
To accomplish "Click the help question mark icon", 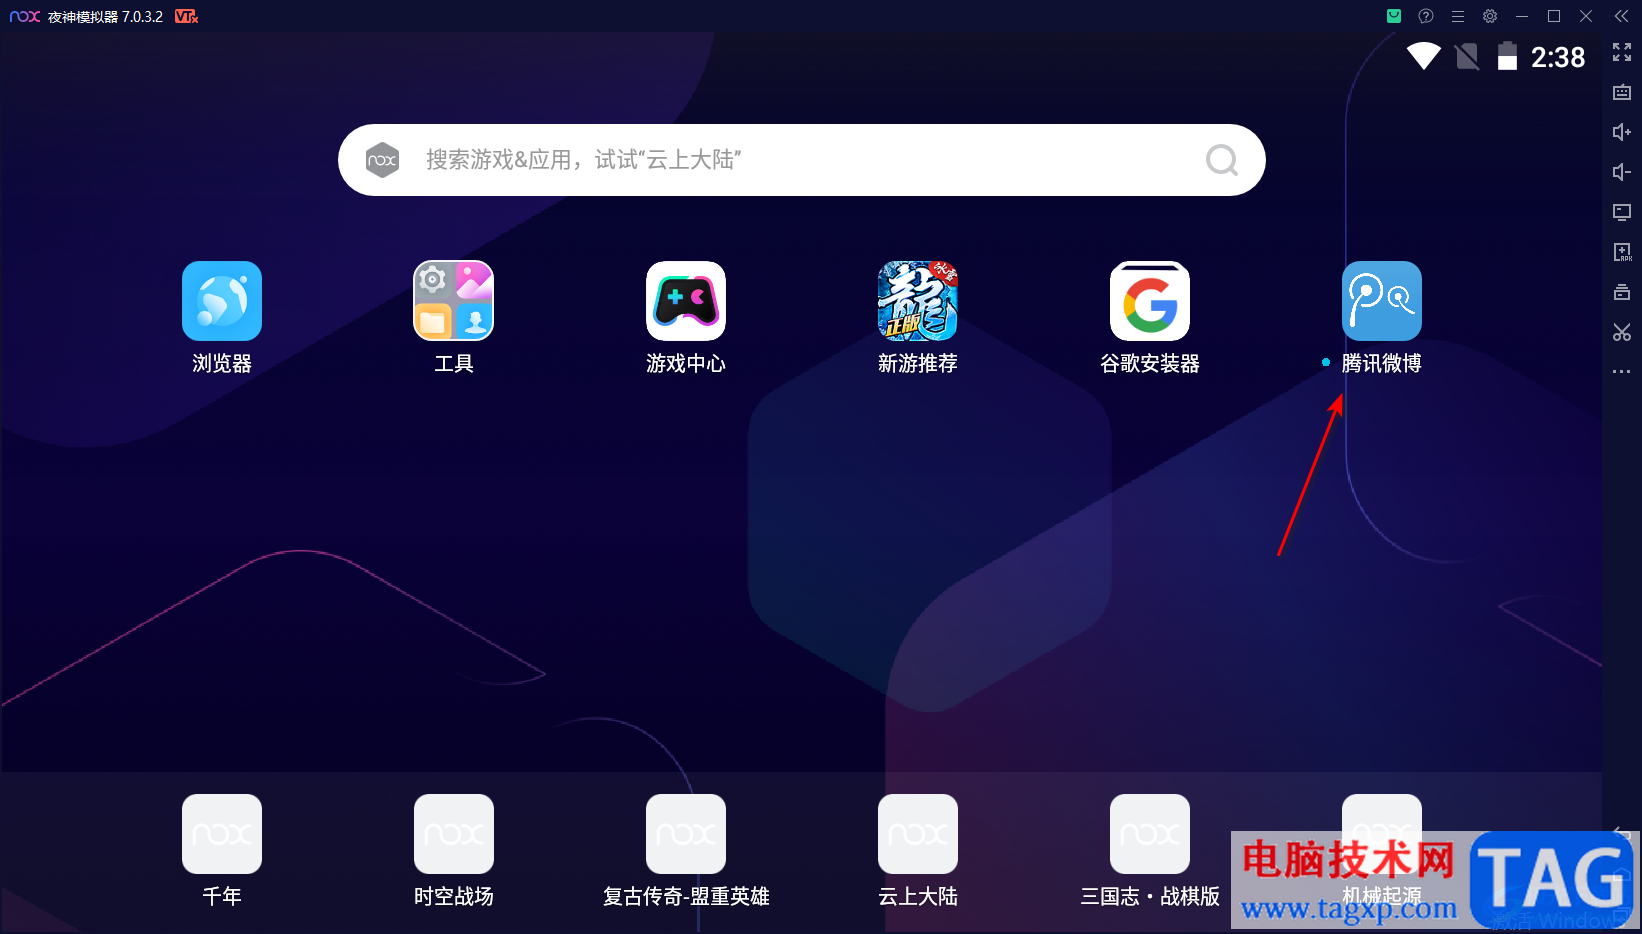I will click(x=1426, y=16).
